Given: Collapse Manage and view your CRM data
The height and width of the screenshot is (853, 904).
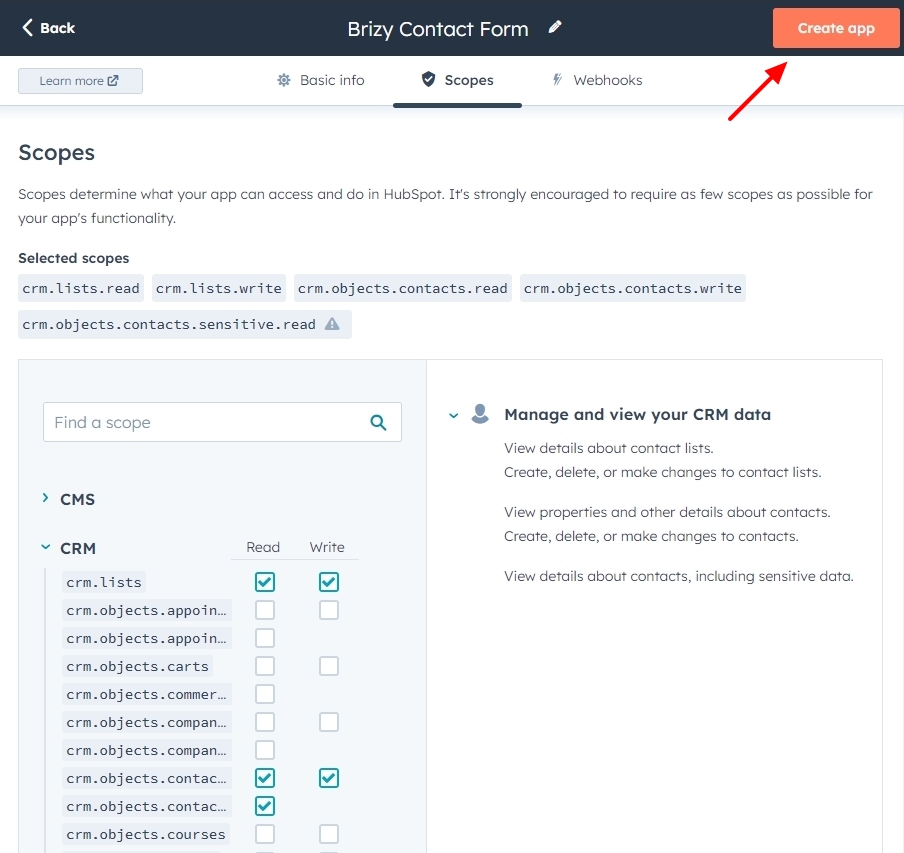Looking at the screenshot, I should click(x=454, y=415).
